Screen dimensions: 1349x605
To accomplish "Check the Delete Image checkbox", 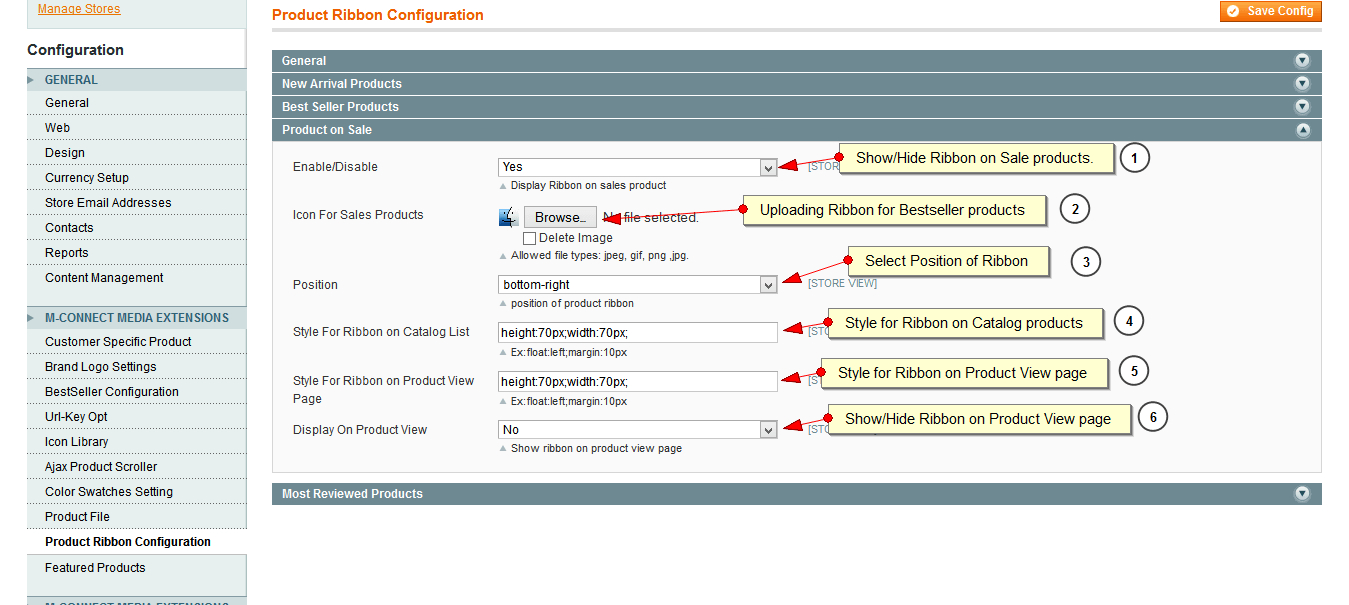I will point(529,238).
